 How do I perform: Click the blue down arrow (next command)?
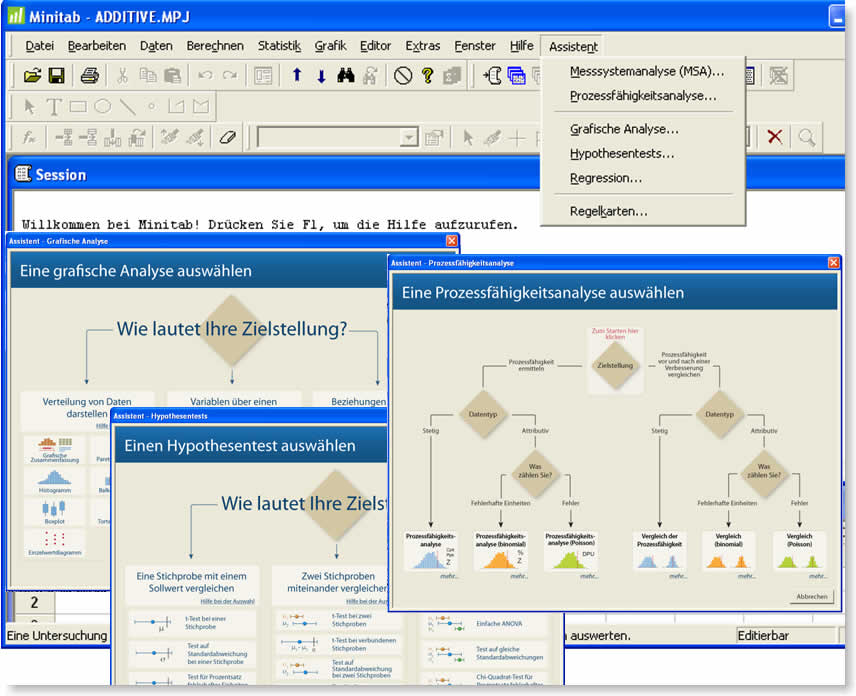[x=321, y=75]
